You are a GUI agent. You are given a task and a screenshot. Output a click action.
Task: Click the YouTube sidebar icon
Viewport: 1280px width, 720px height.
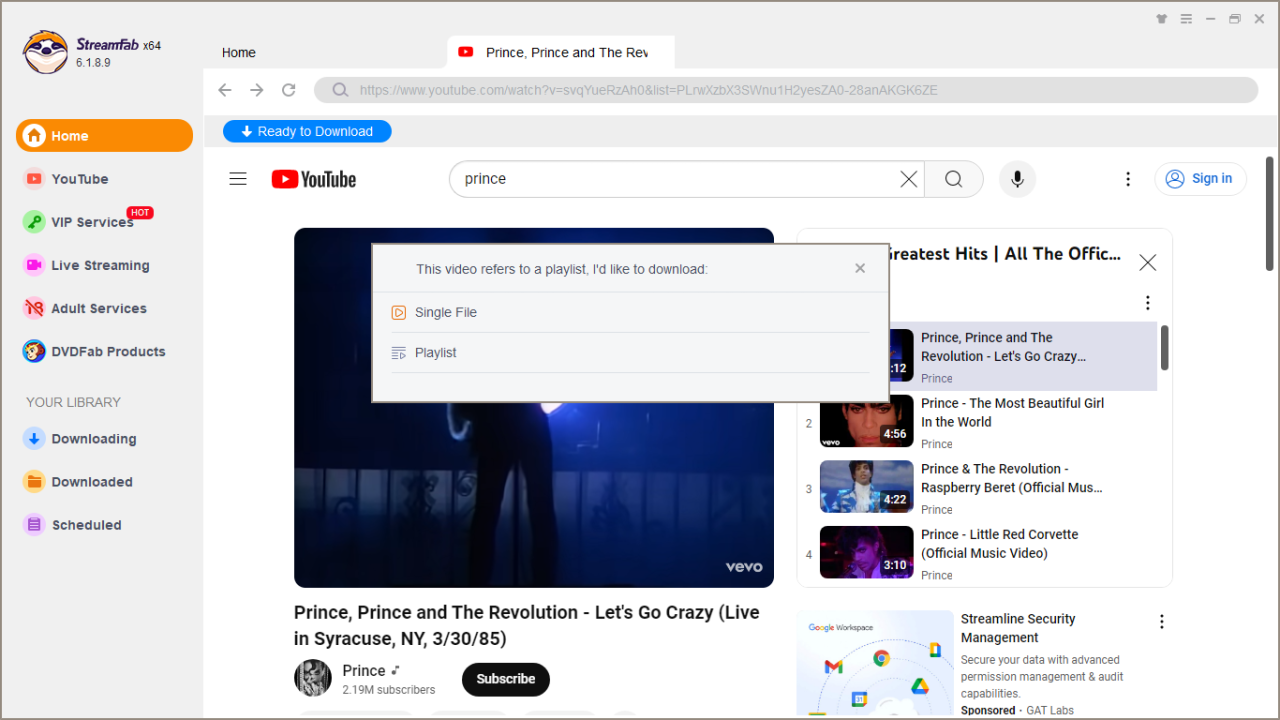(34, 179)
